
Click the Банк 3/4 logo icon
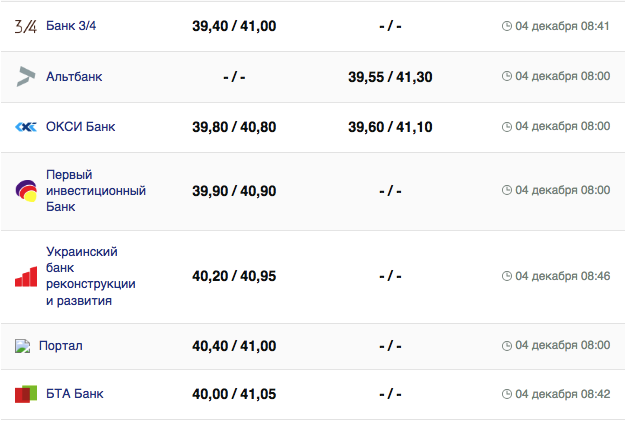coord(26,26)
